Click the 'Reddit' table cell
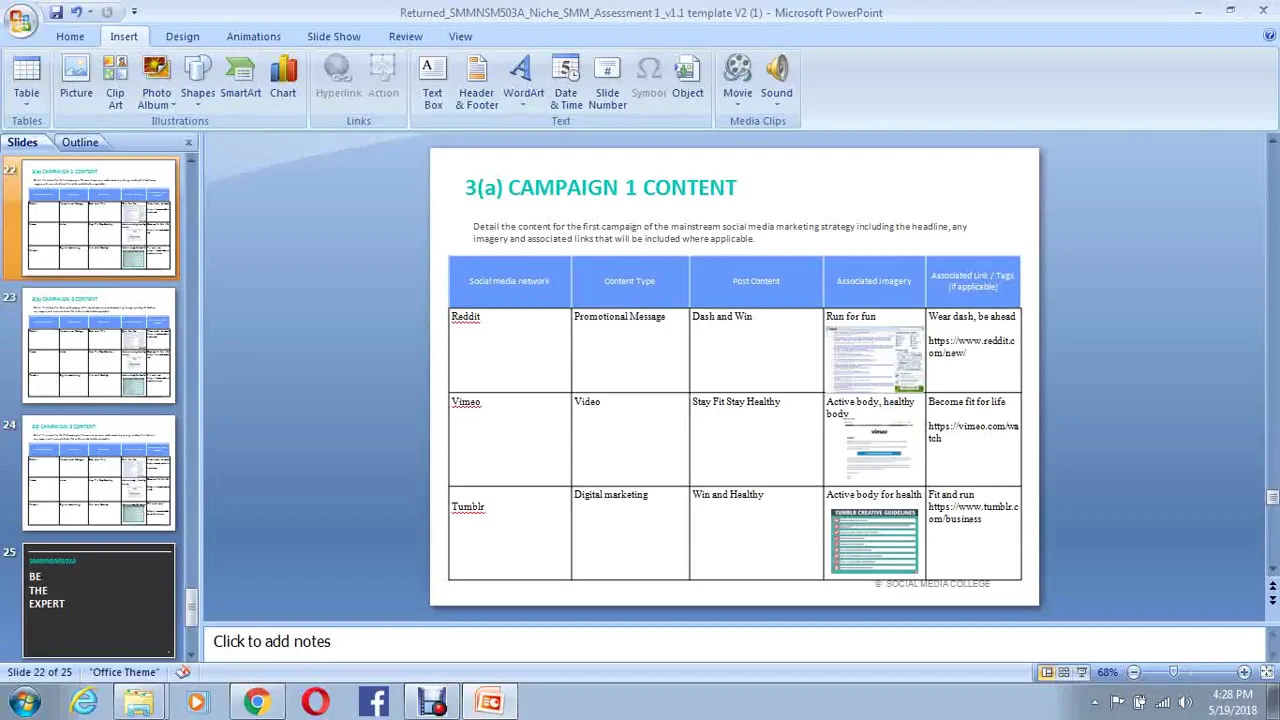The height and width of the screenshot is (720, 1280). click(510, 349)
